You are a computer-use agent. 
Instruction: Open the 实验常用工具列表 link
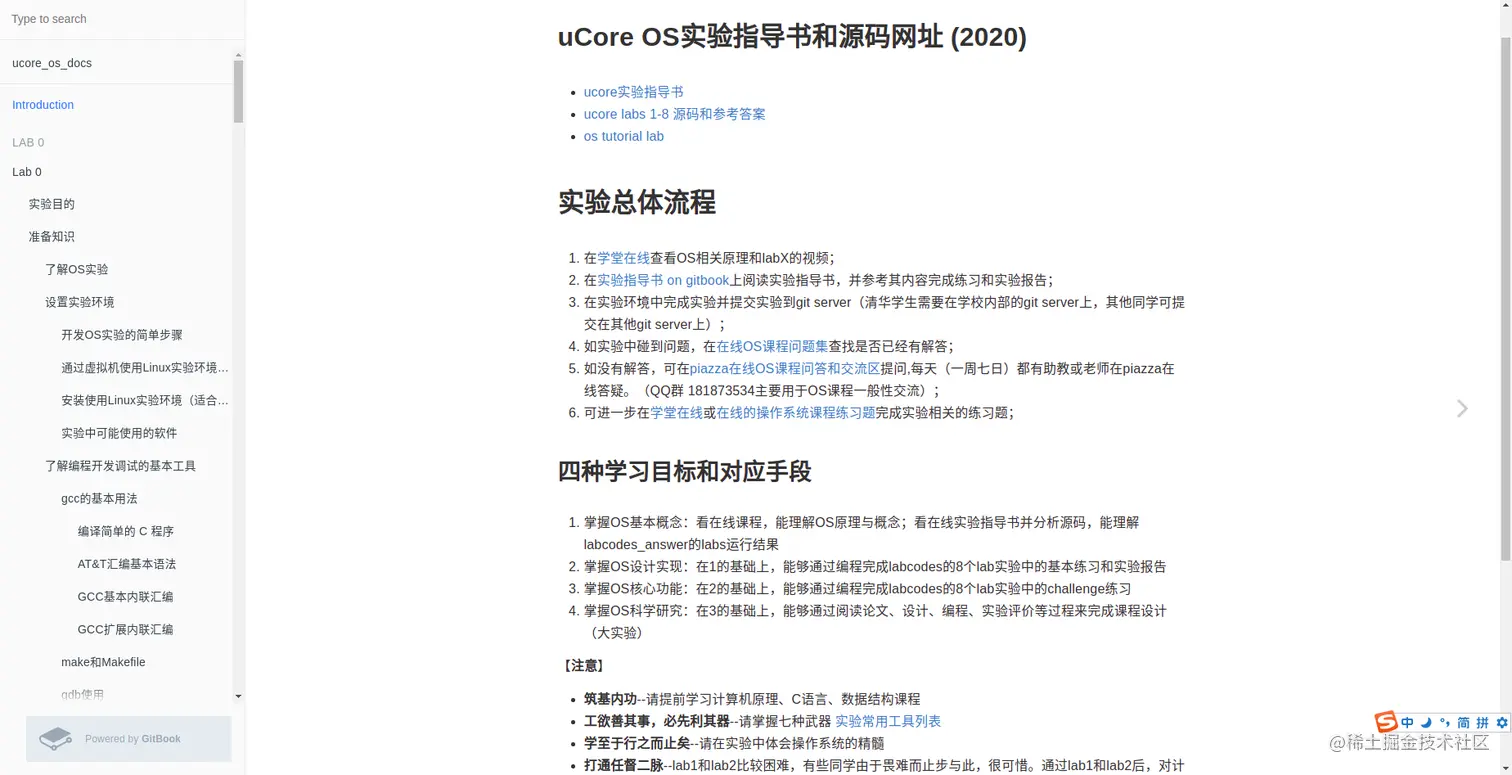(887, 721)
